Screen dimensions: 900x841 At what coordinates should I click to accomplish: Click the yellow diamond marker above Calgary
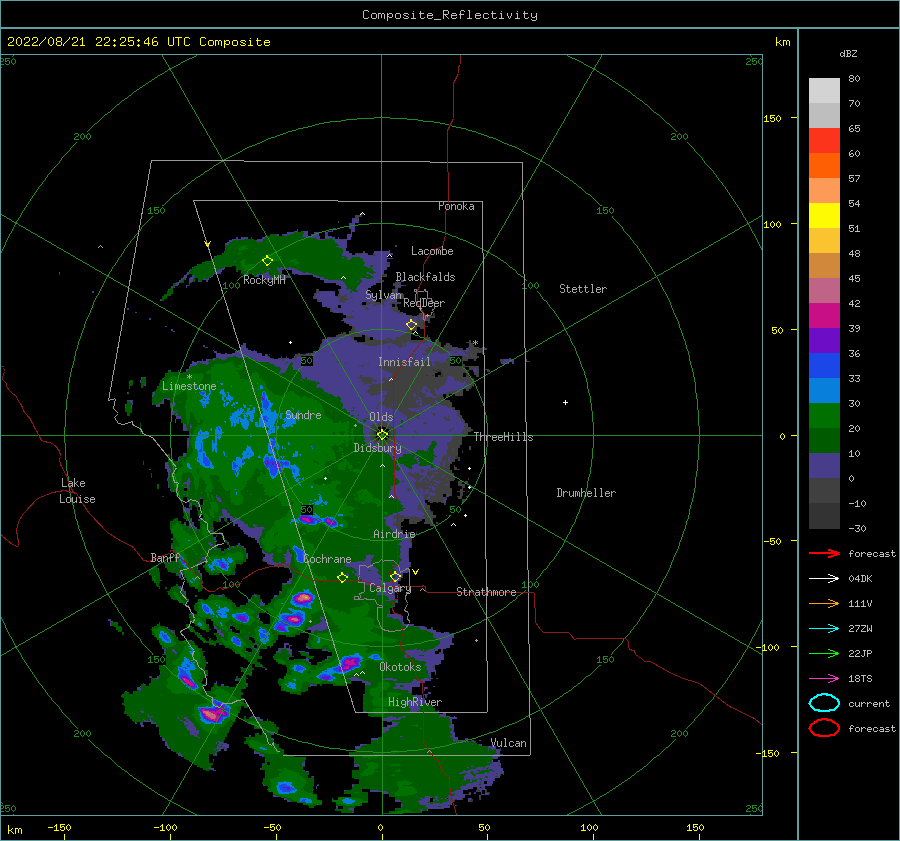point(395,576)
